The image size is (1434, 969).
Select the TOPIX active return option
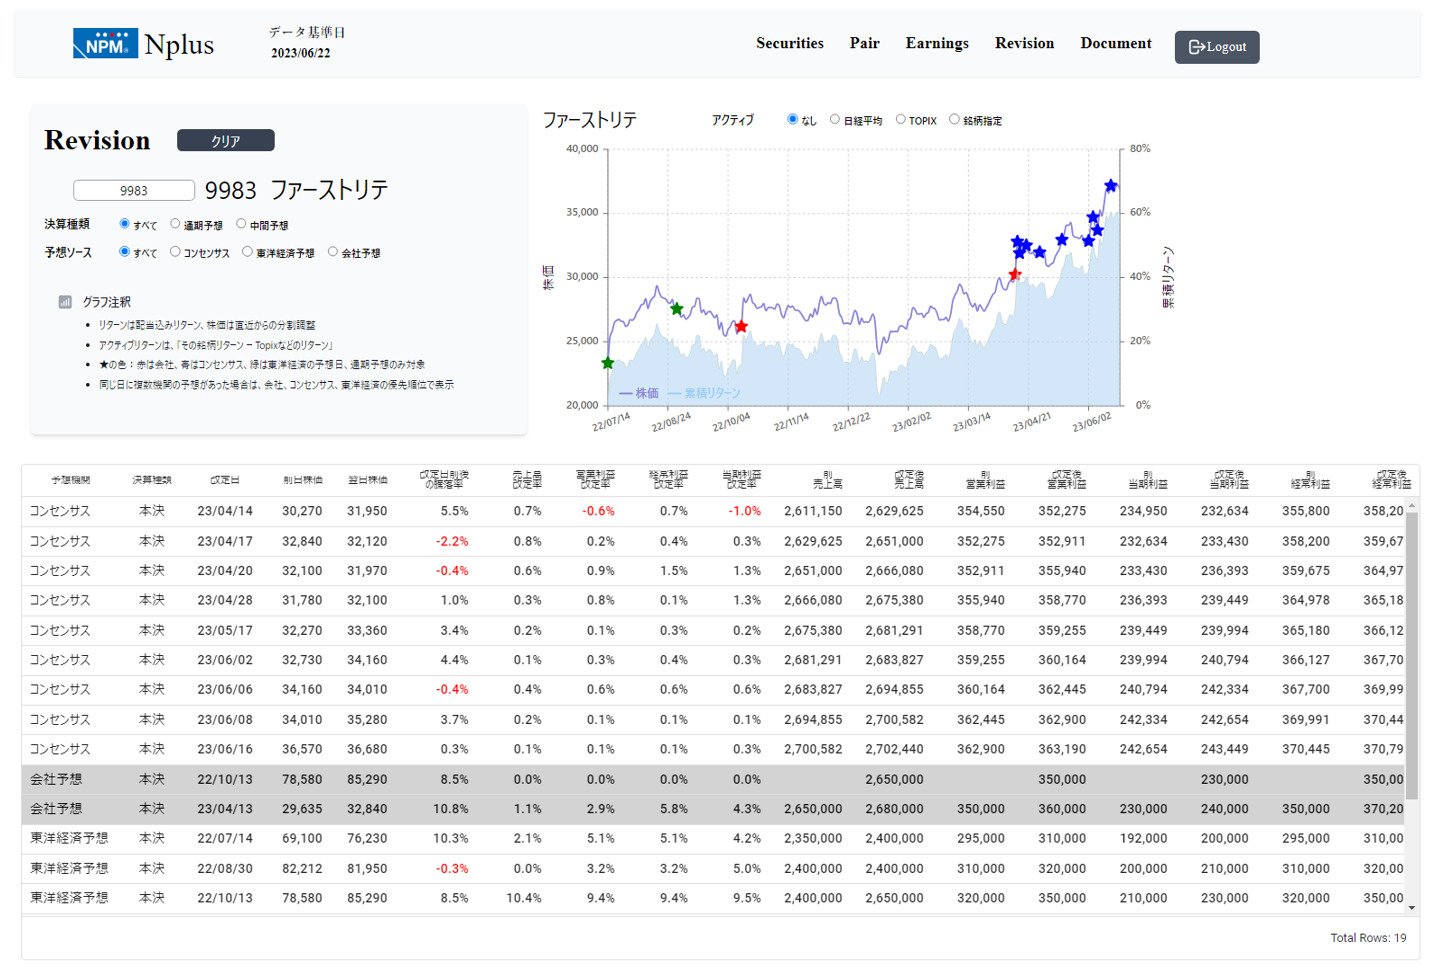point(901,120)
